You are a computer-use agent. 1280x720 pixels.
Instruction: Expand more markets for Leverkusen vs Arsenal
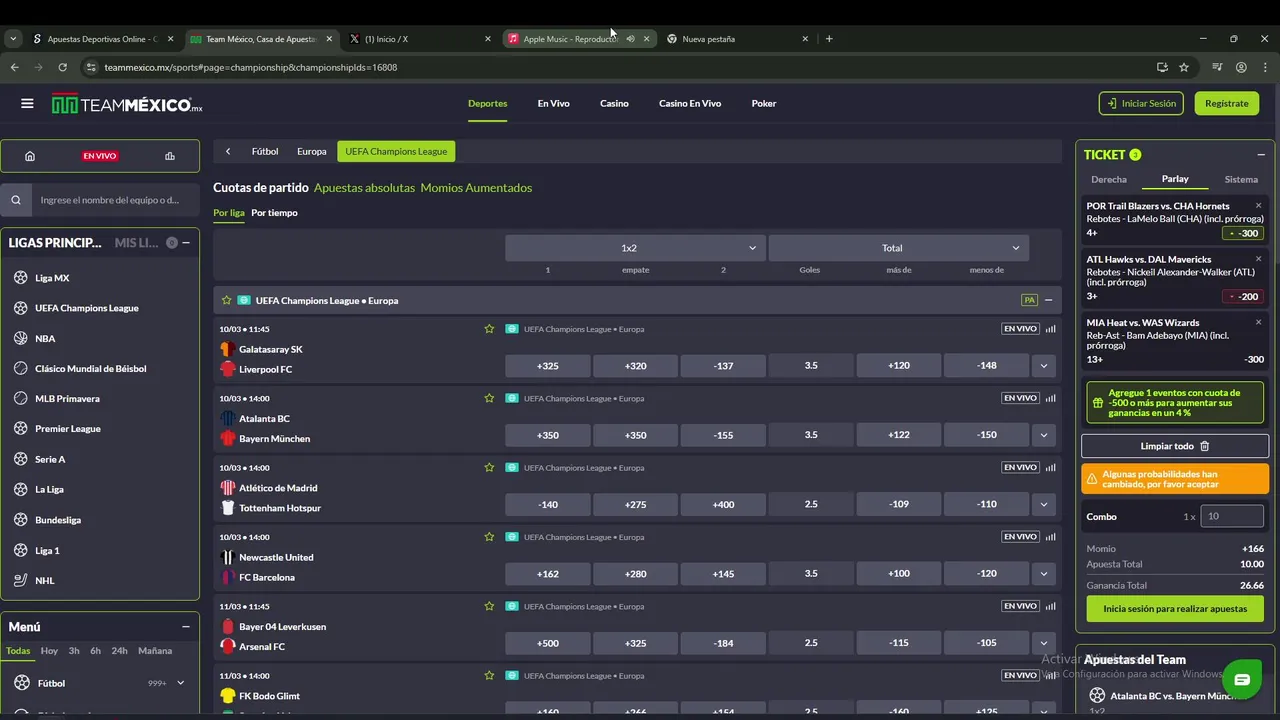pos(1044,643)
